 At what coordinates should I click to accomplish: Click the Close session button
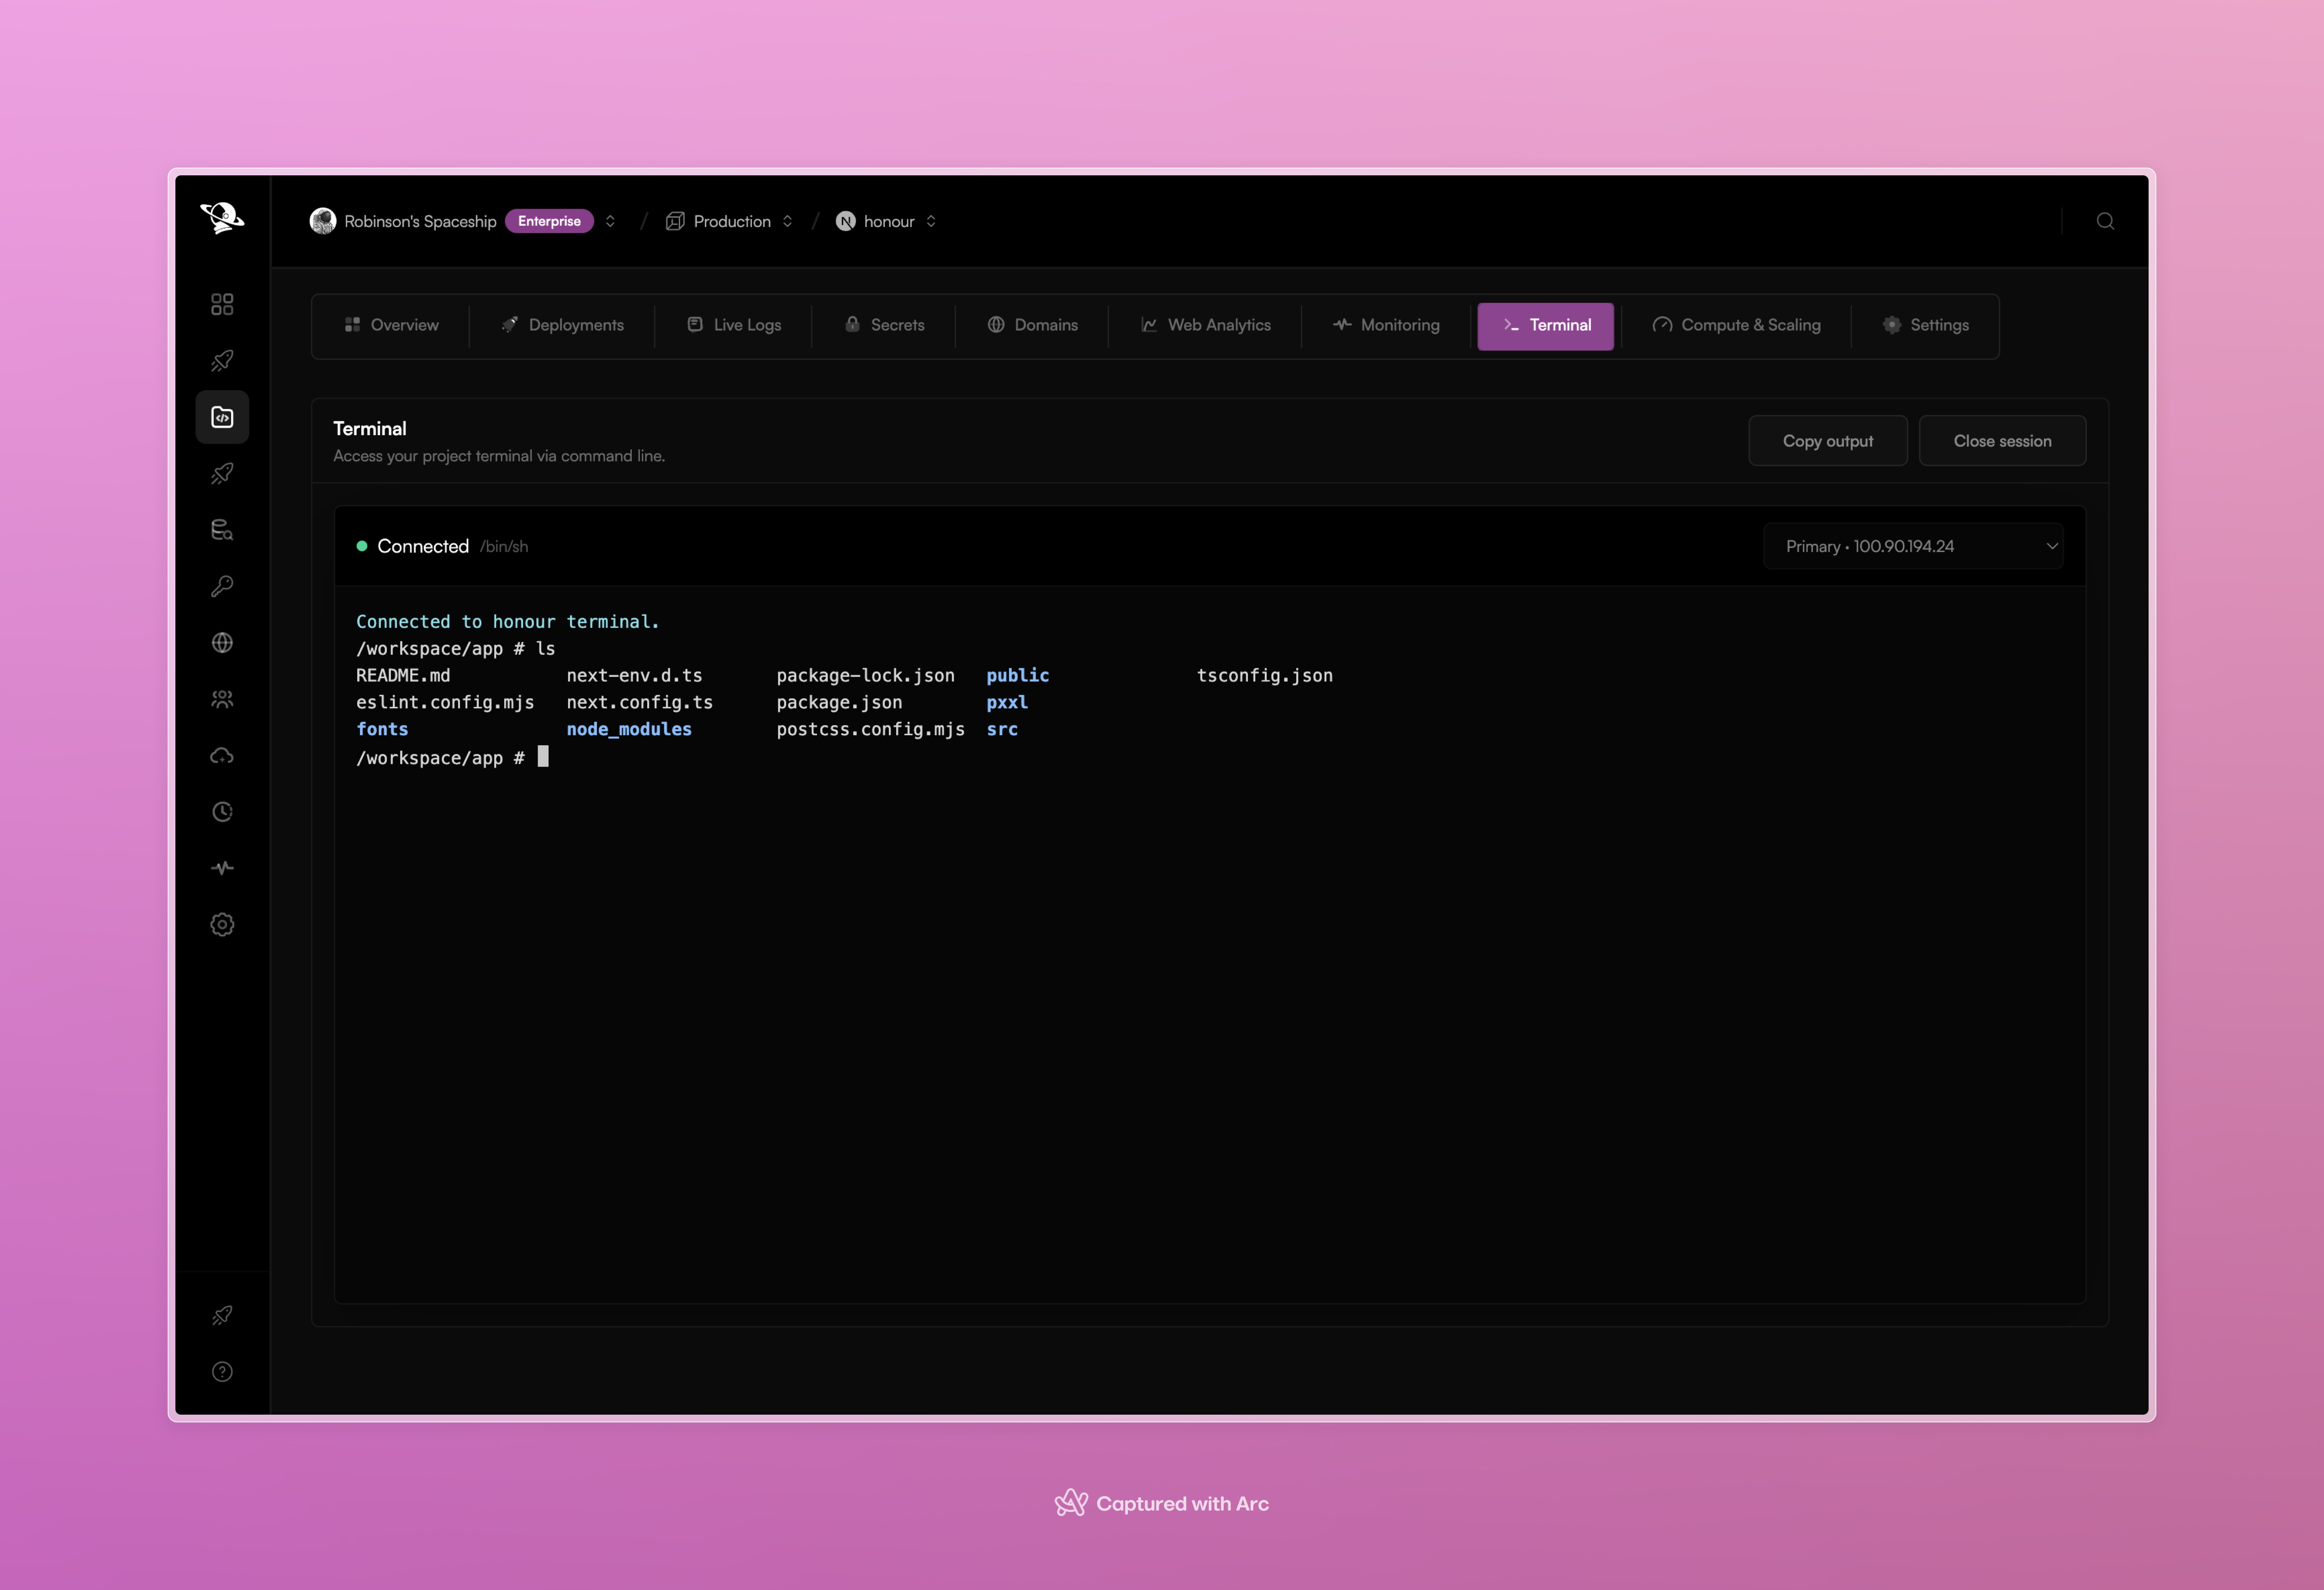(x=2002, y=441)
